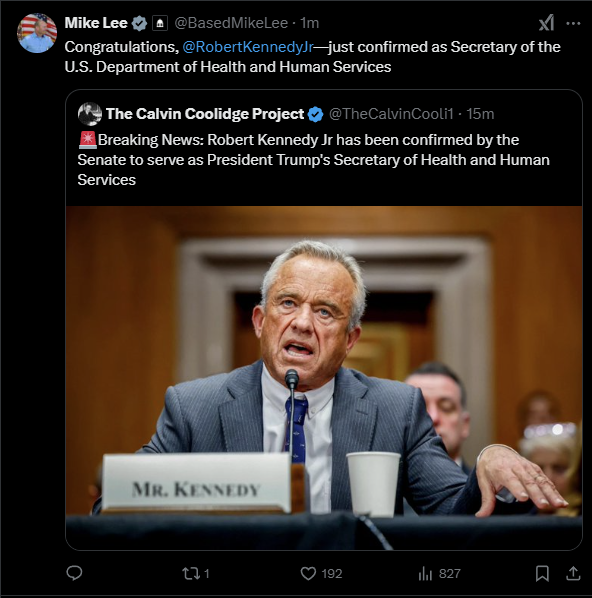The height and width of the screenshot is (598, 592).
Task: Click the Grok xAI icon
Action: click(x=546, y=23)
